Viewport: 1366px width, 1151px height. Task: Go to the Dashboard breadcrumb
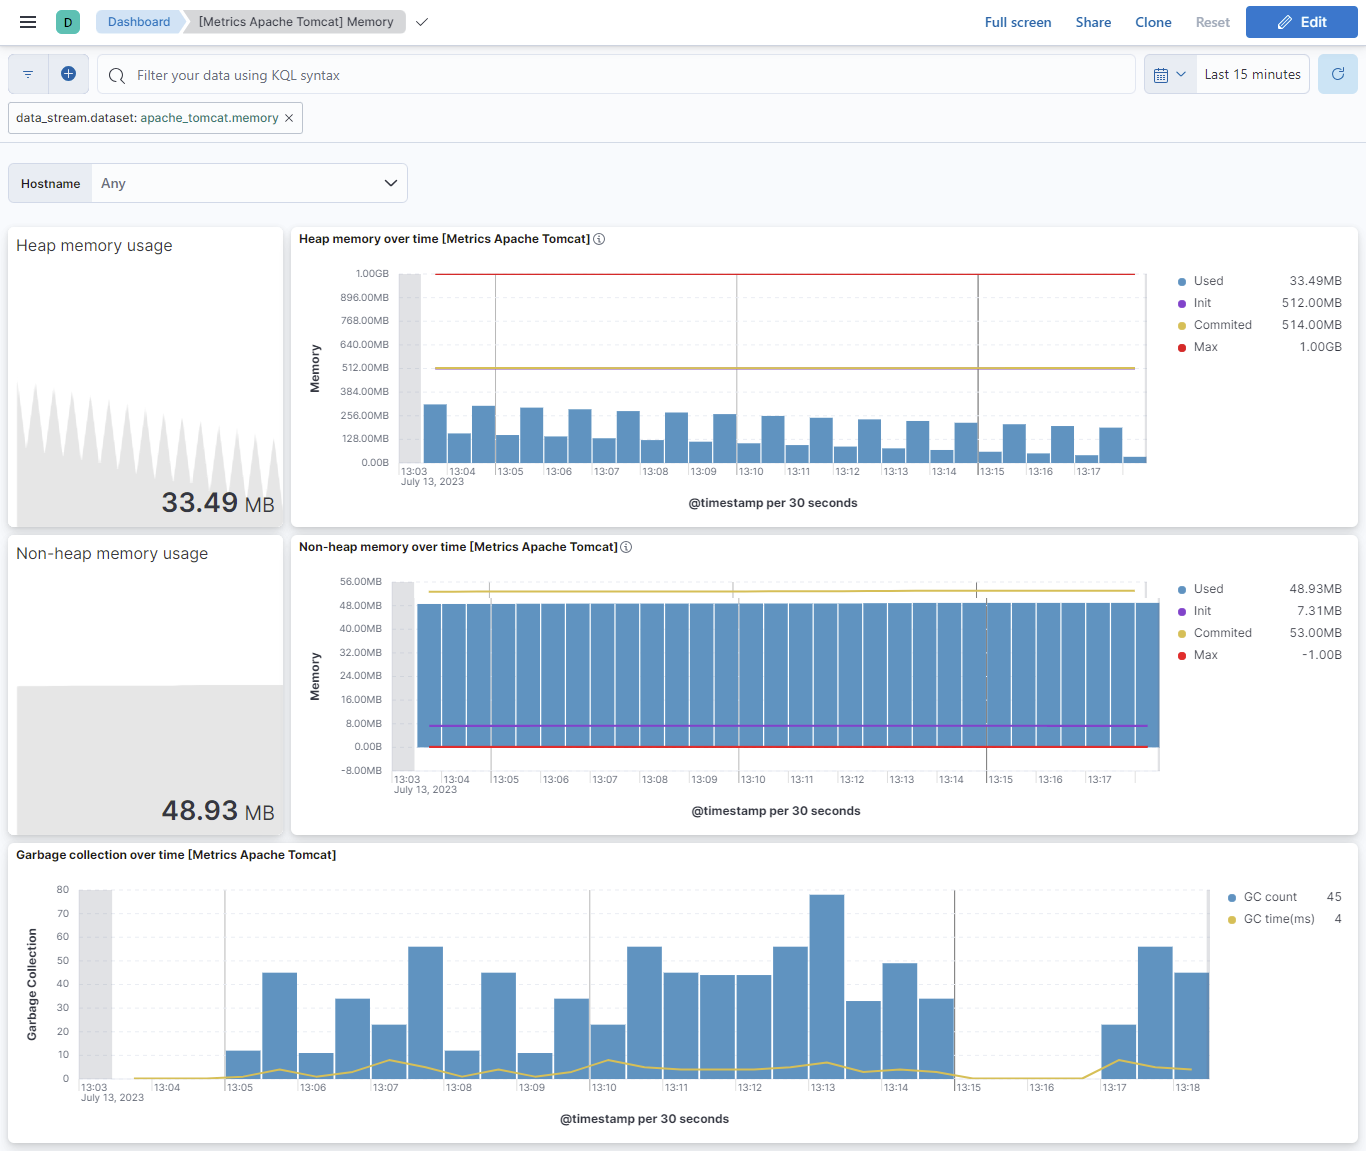(139, 22)
